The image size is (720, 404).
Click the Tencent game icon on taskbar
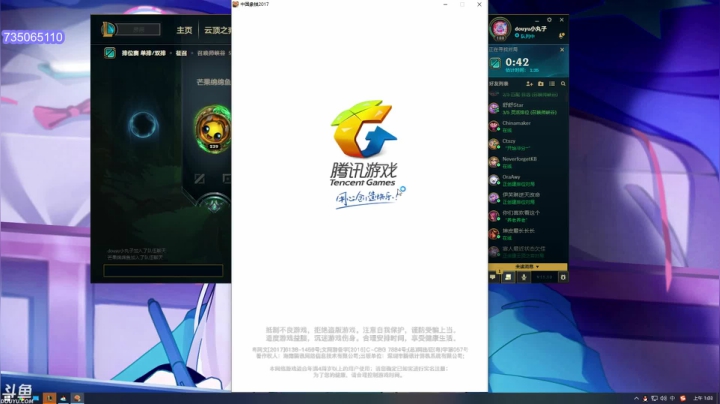tap(77, 398)
